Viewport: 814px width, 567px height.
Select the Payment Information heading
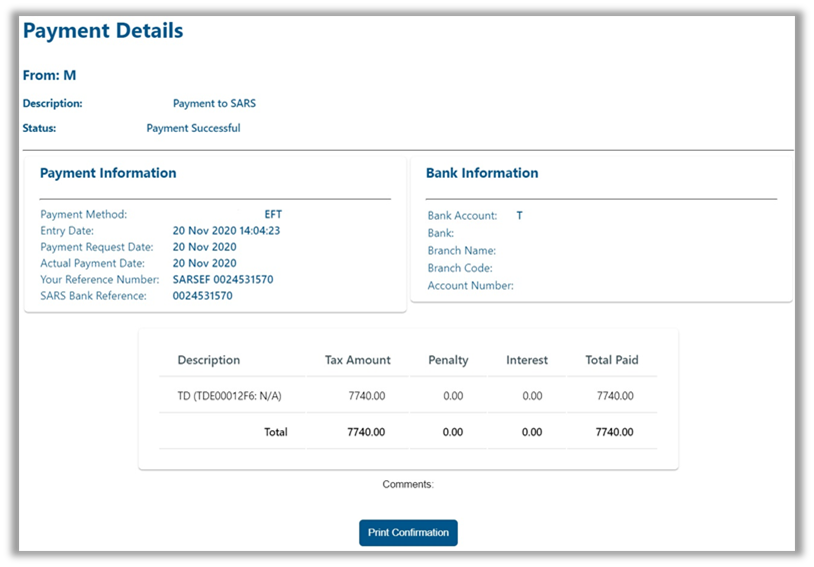tap(108, 173)
